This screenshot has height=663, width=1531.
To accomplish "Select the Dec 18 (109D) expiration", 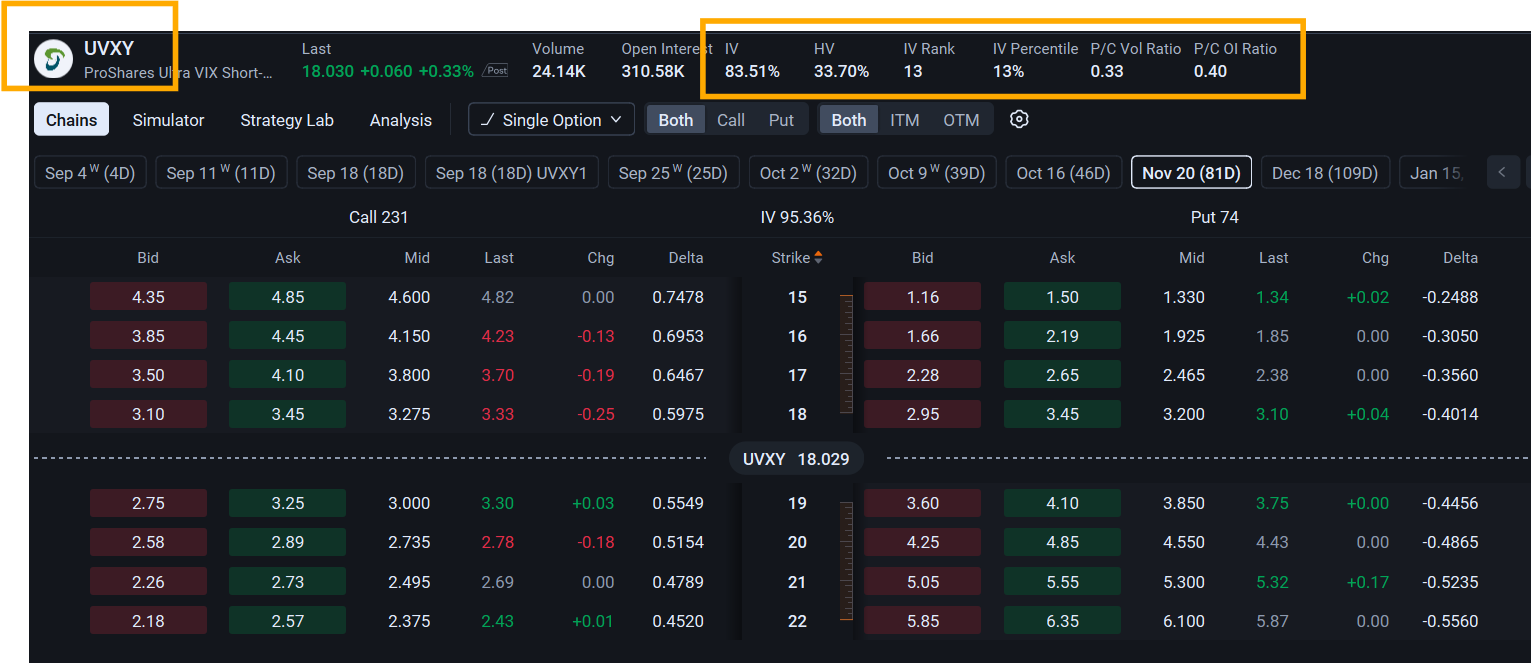I will [x=1325, y=173].
